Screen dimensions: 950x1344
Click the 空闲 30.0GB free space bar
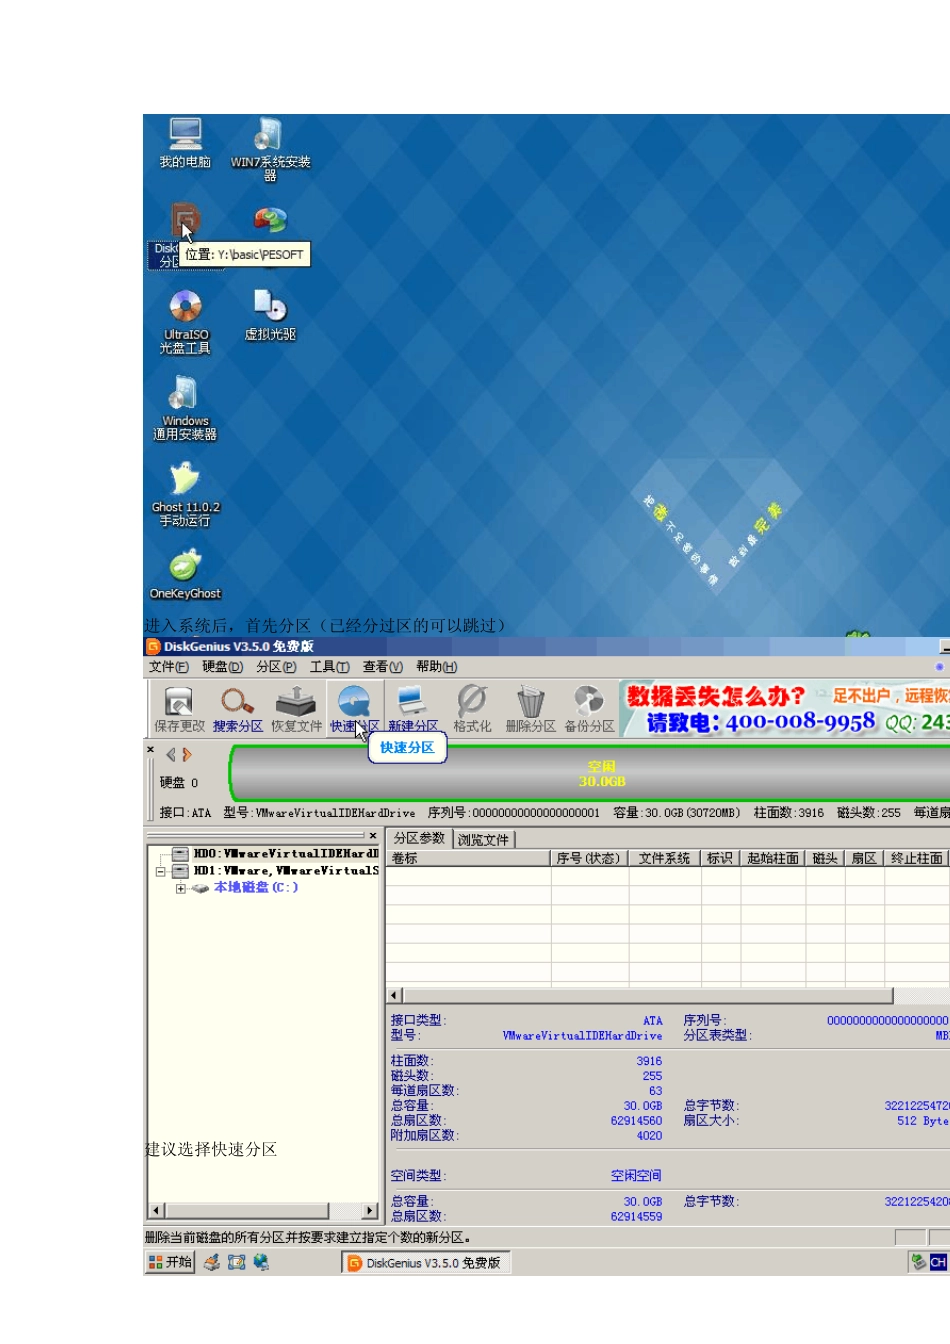click(600, 774)
